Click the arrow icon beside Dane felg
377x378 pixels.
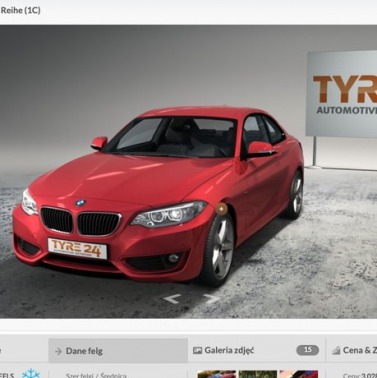(58, 351)
